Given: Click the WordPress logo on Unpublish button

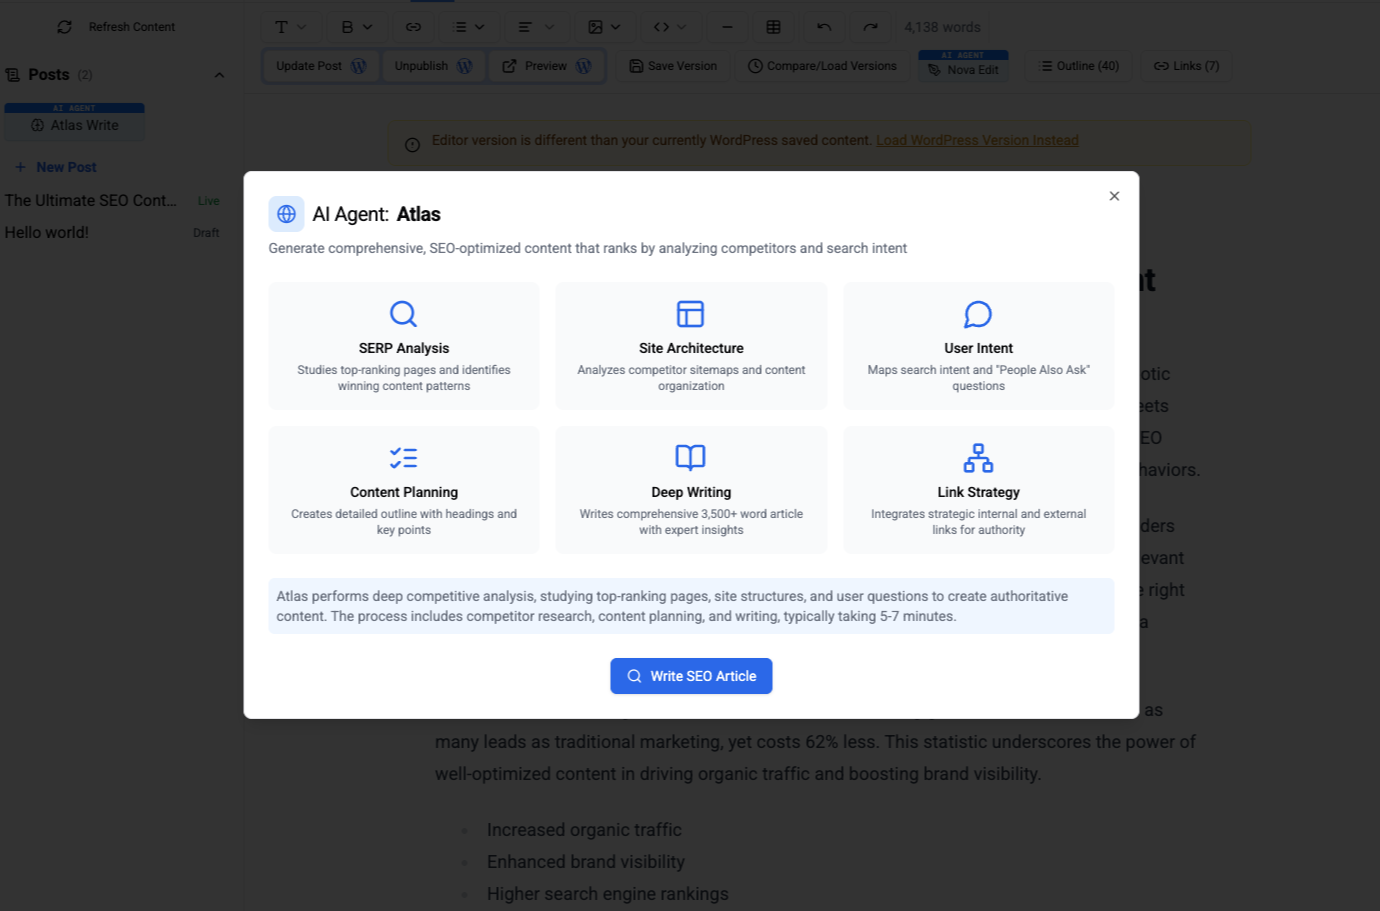Looking at the screenshot, I should click(x=464, y=66).
